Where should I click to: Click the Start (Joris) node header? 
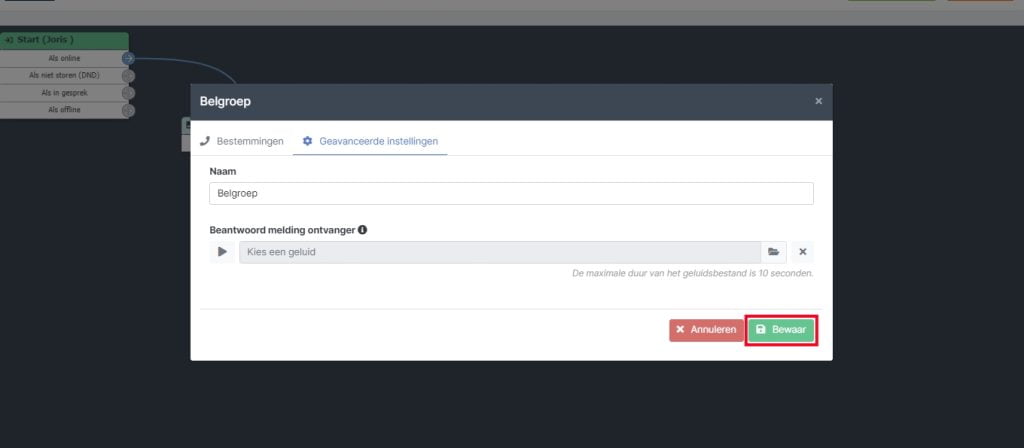(x=64, y=40)
